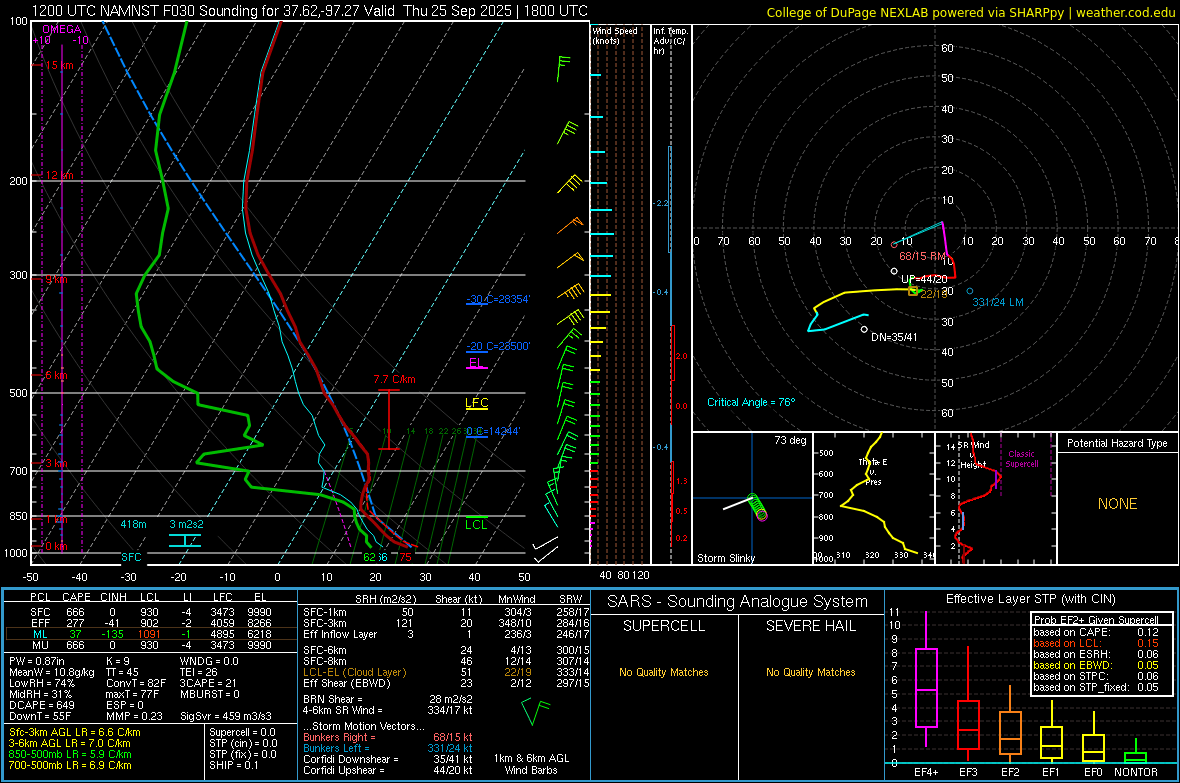Click the 73 deg Storm Slinky value

790,440
